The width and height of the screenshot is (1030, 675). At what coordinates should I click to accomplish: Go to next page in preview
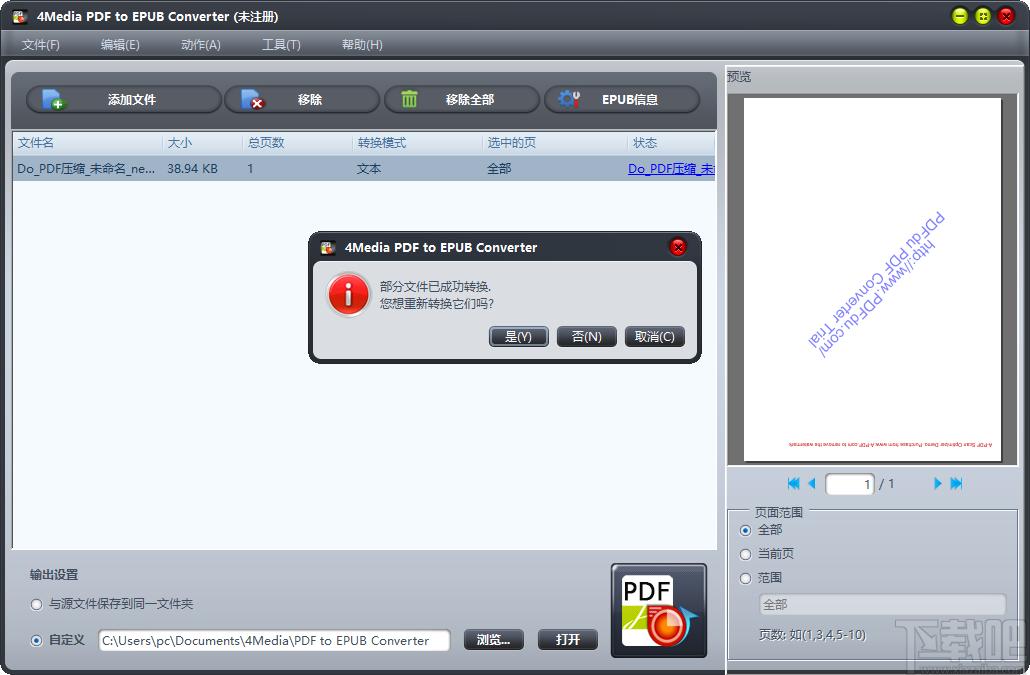(x=937, y=484)
